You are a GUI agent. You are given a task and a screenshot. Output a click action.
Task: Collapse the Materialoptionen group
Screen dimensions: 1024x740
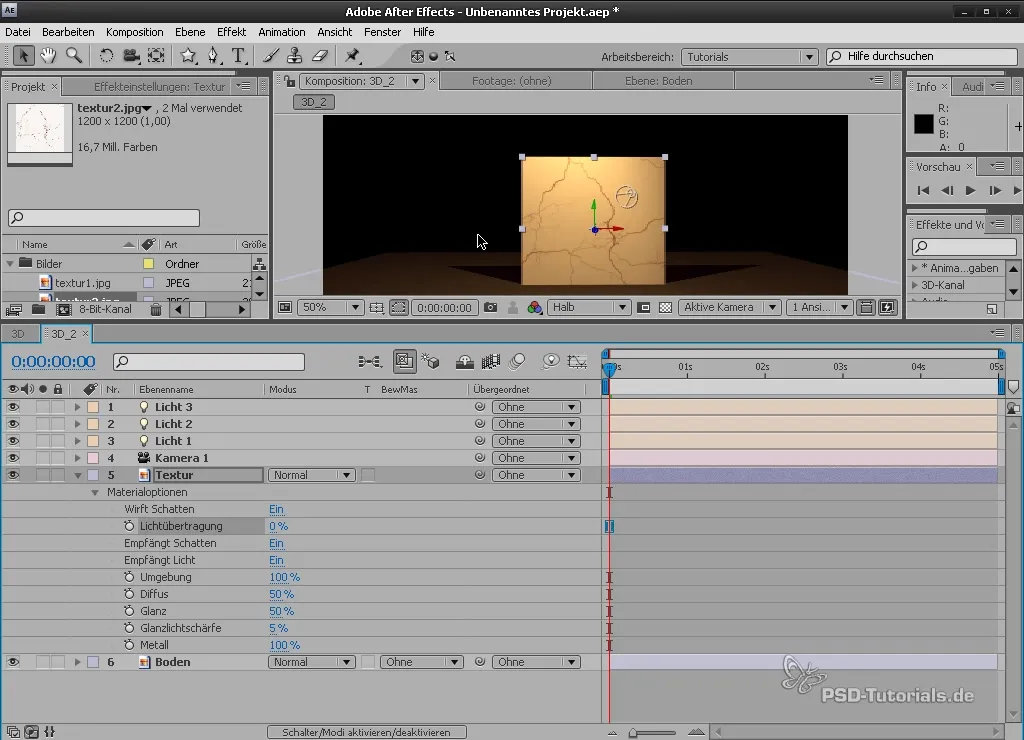coord(95,492)
